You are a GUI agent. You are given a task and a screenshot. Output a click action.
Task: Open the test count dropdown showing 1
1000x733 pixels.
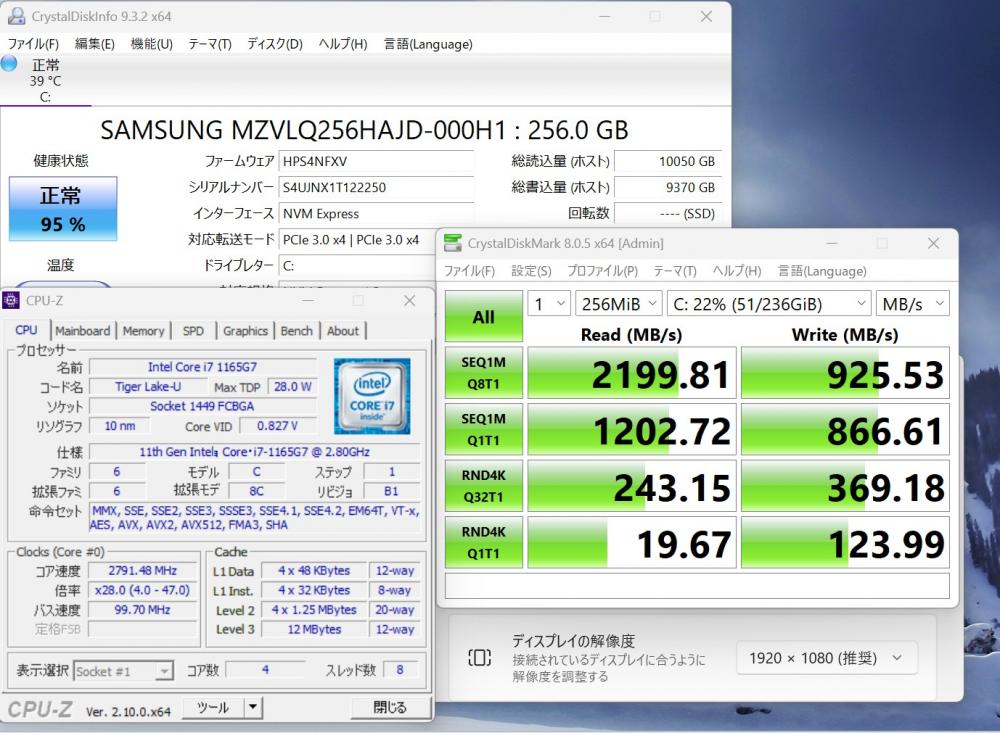coord(548,304)
